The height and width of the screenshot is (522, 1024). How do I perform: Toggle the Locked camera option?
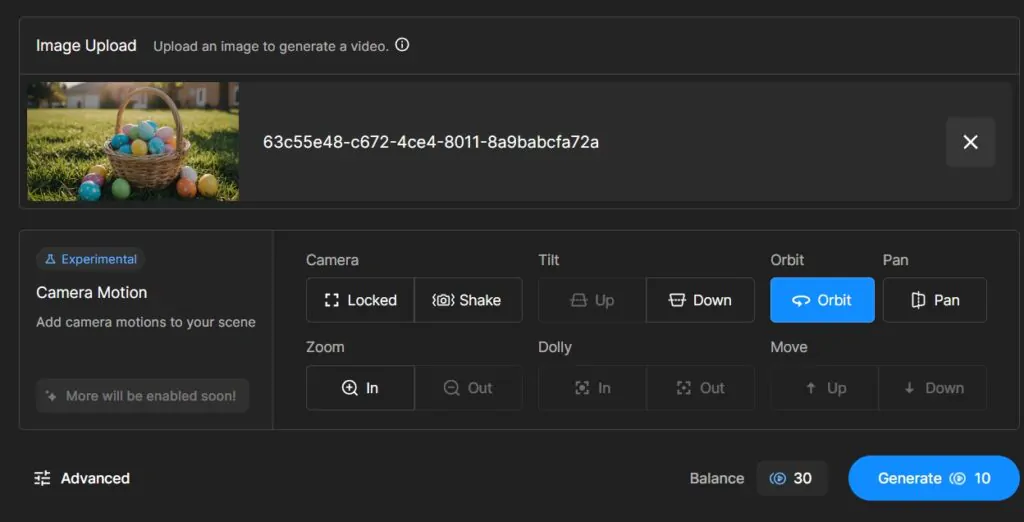[360, 300]
